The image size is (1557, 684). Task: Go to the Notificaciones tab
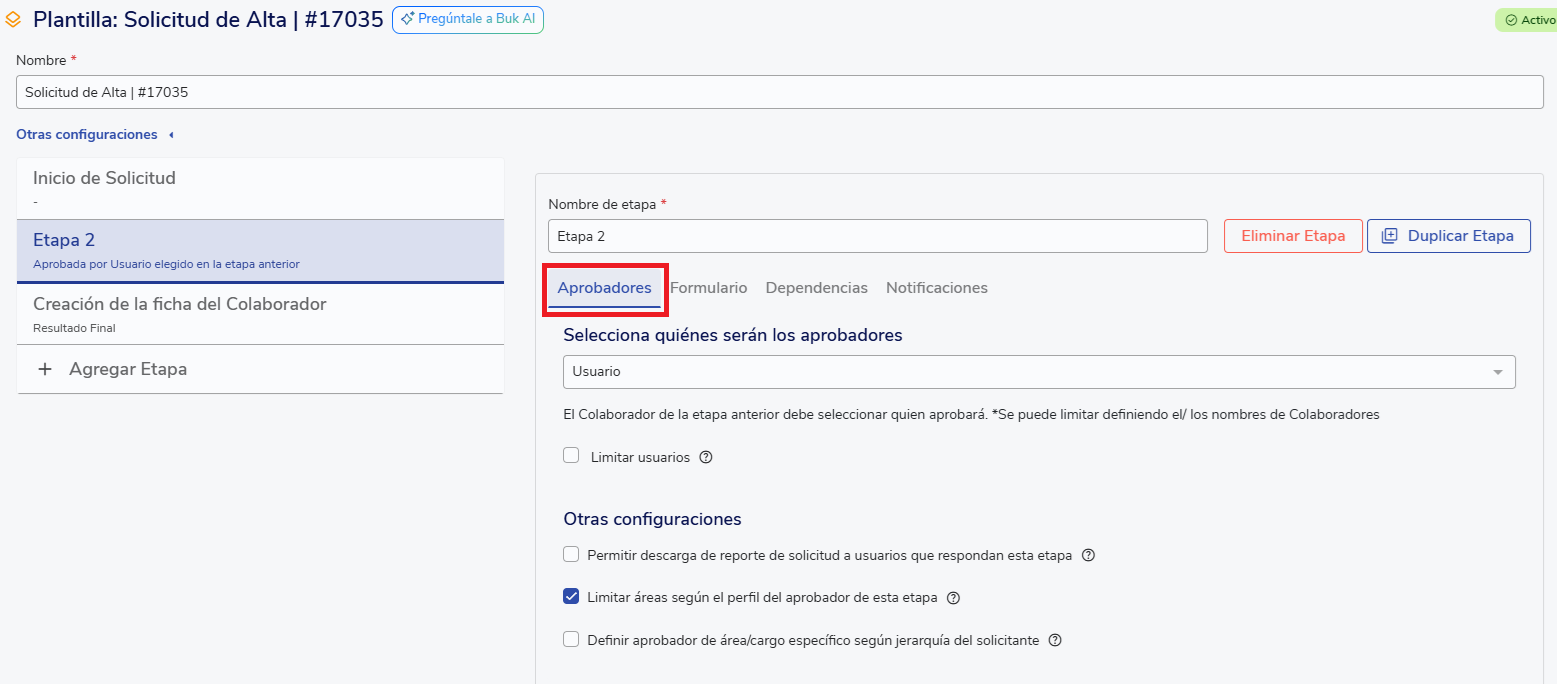point(936,288)
